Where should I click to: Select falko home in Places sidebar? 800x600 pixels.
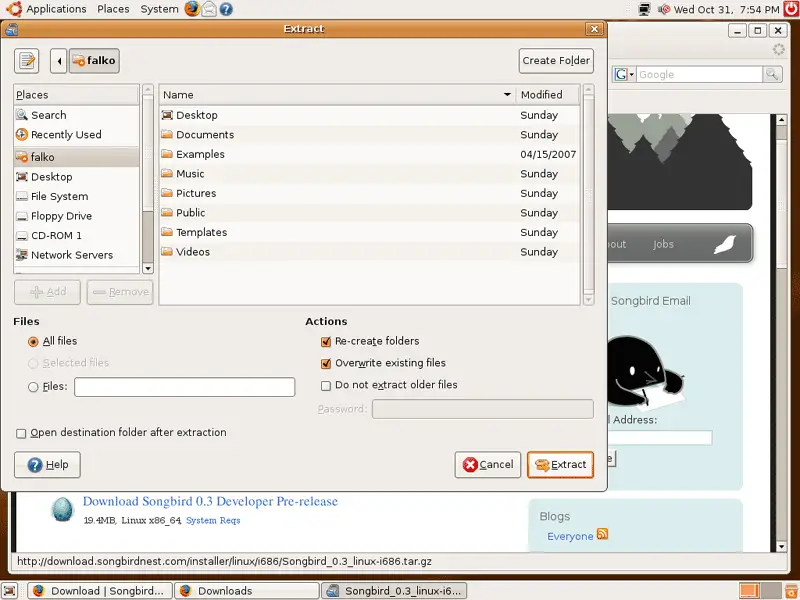[x=77, y=157]
